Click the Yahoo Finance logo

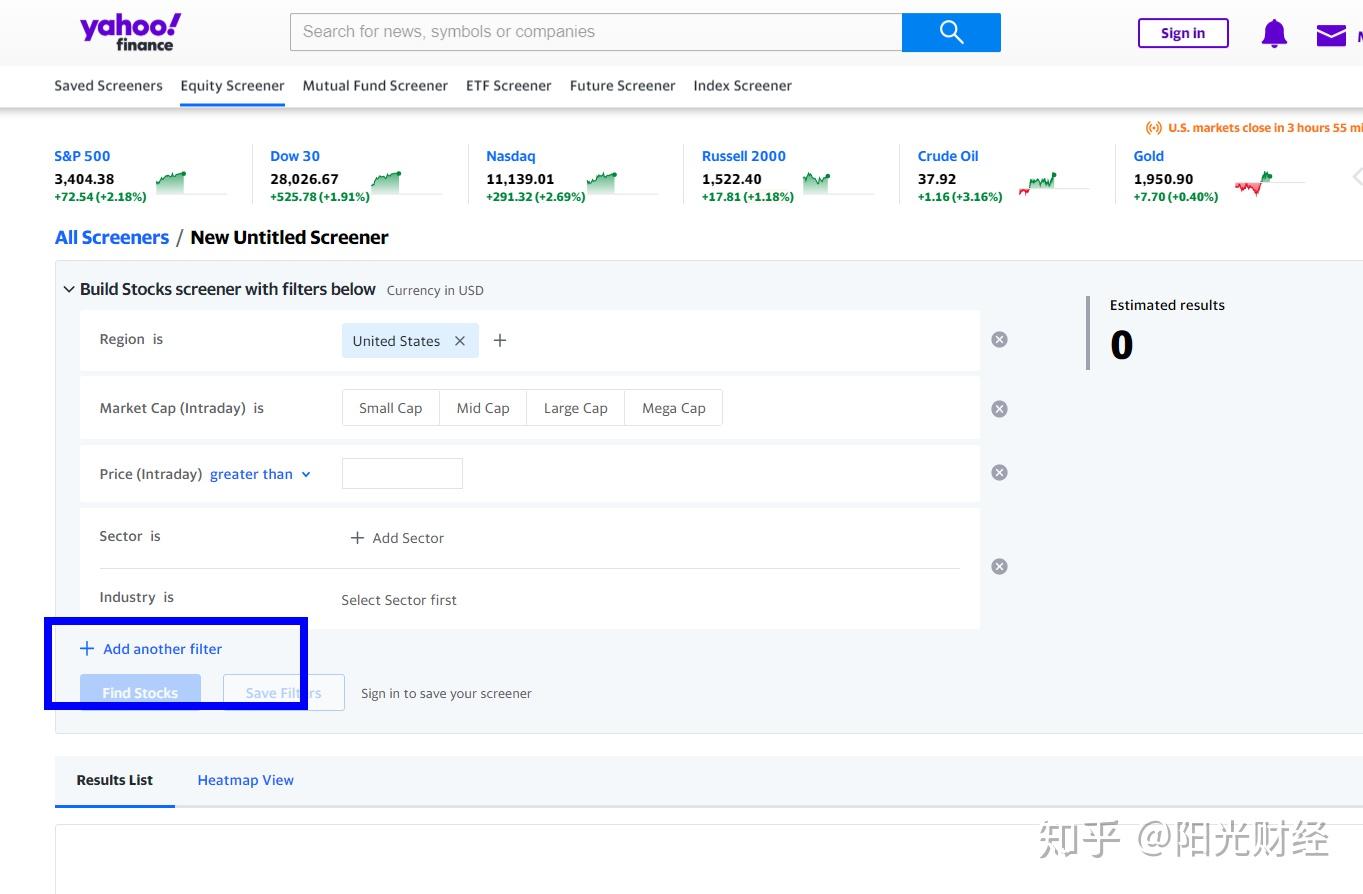click(x=130, y=32)
